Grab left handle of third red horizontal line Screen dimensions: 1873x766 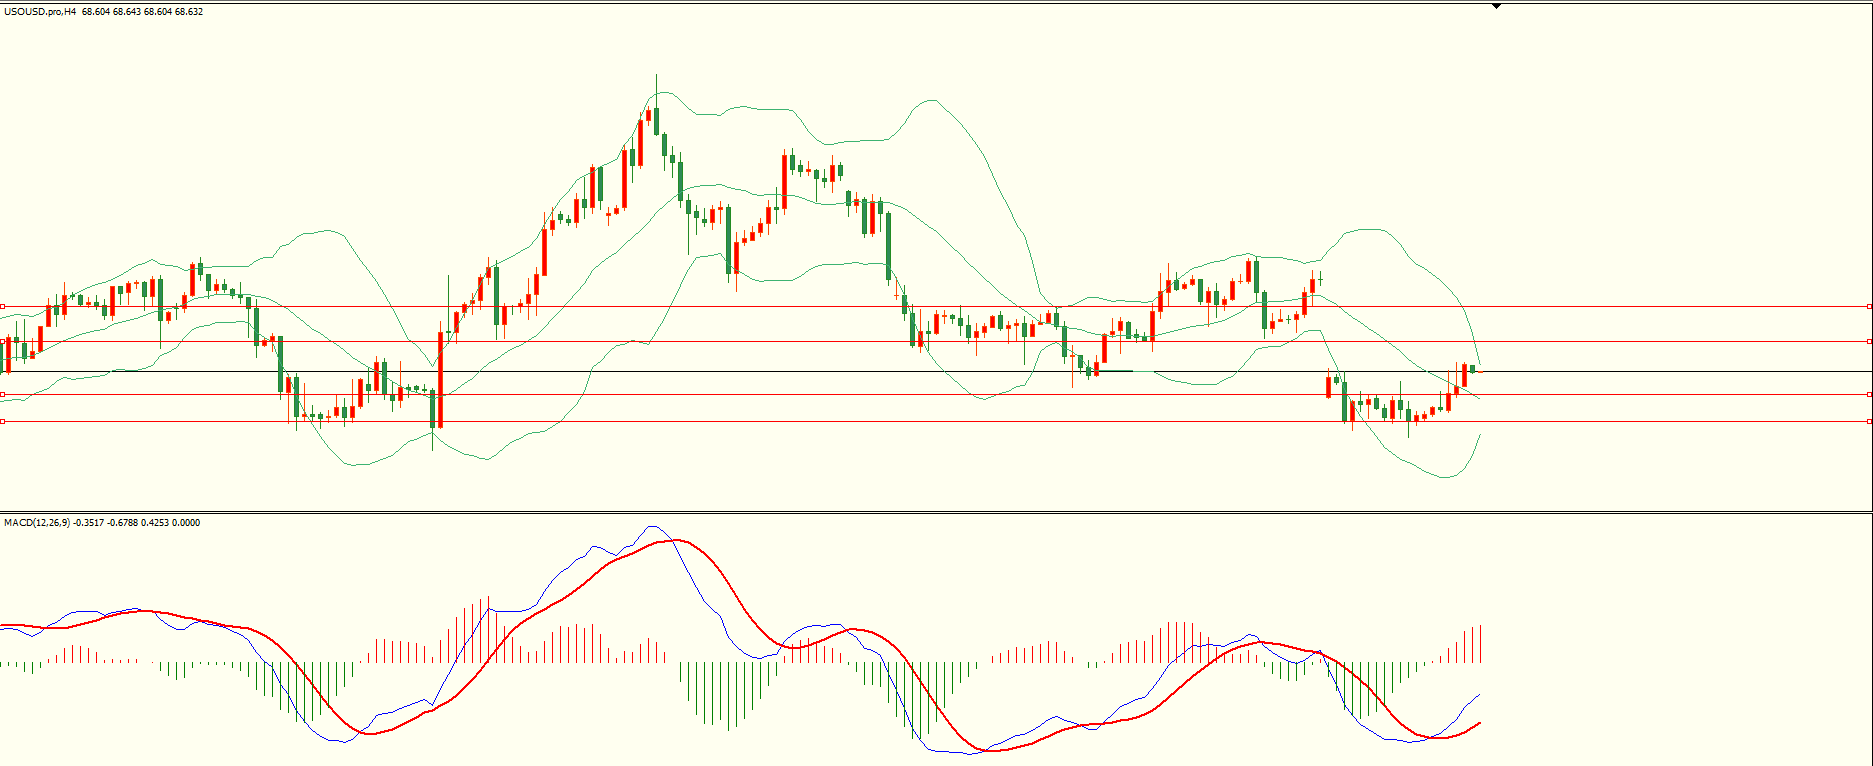pos(3,395)
